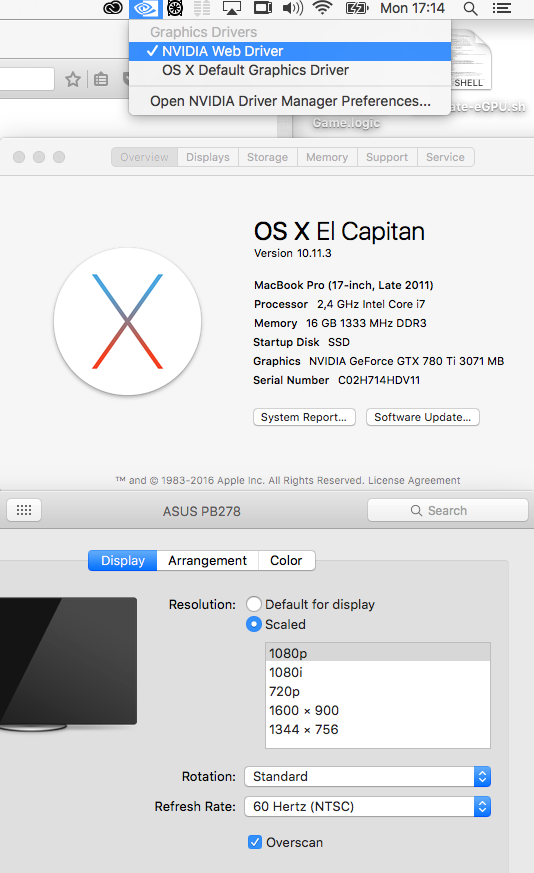The image size is (534, 873).
Task: Select 720p resolution in list
Action: click(x=378, y=691)
